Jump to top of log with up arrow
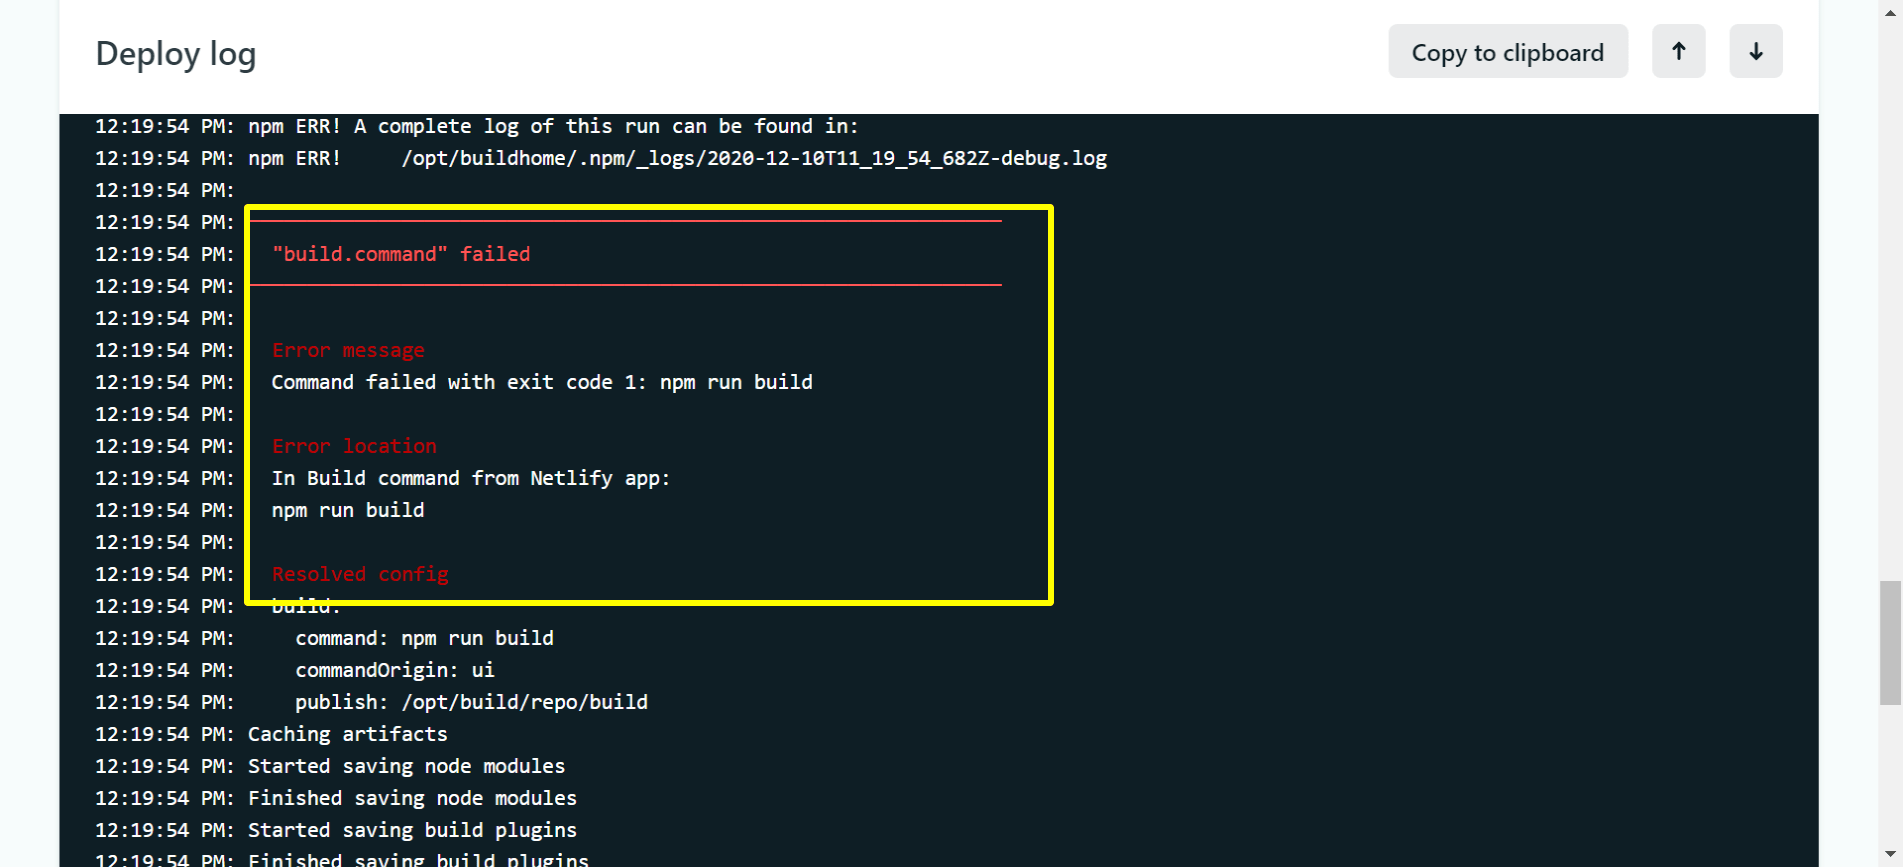 point(1678,52)
